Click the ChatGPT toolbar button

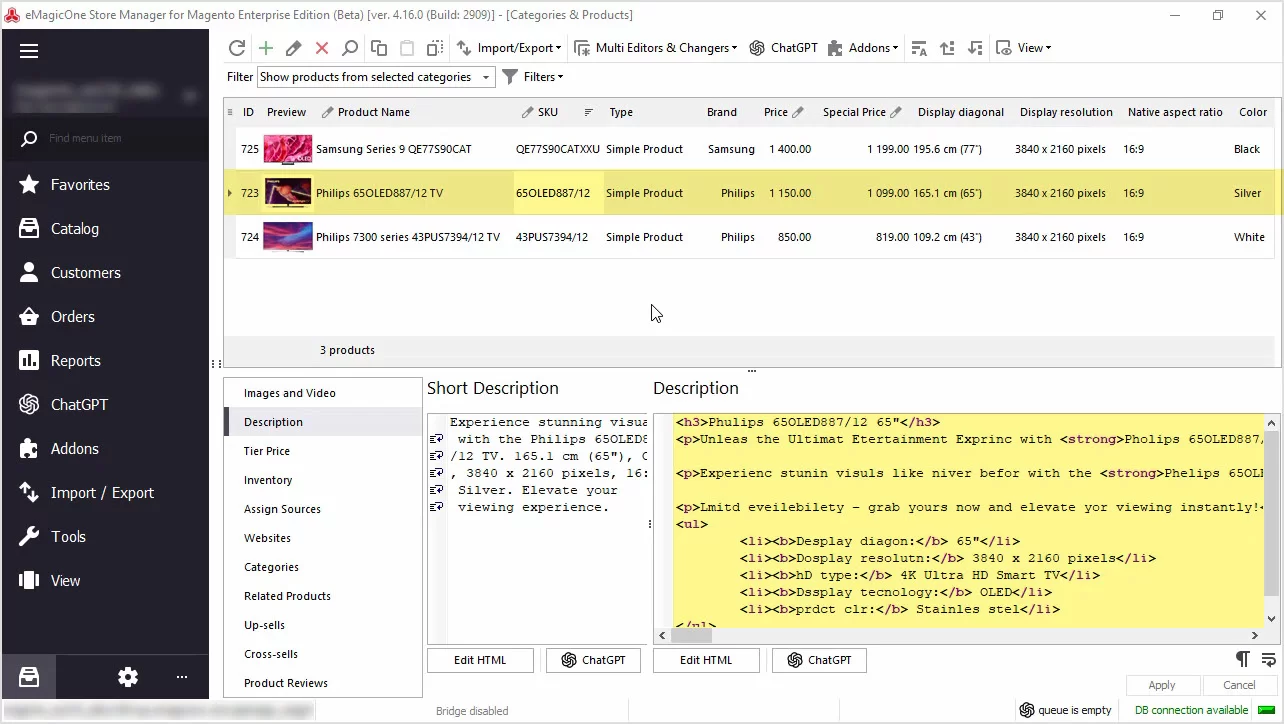tap(784, 48)
